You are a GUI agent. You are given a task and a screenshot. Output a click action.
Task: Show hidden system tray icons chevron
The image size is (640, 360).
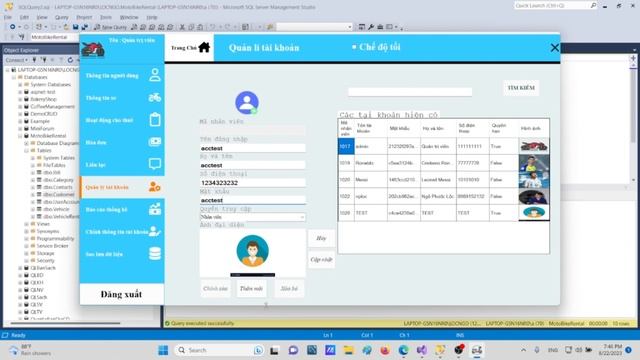click(523, 350)
